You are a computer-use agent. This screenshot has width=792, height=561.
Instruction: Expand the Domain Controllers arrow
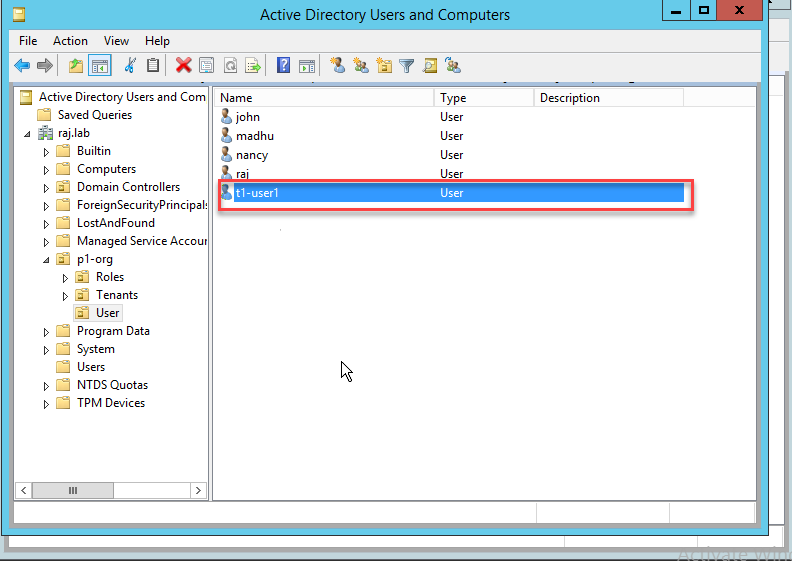46,188
